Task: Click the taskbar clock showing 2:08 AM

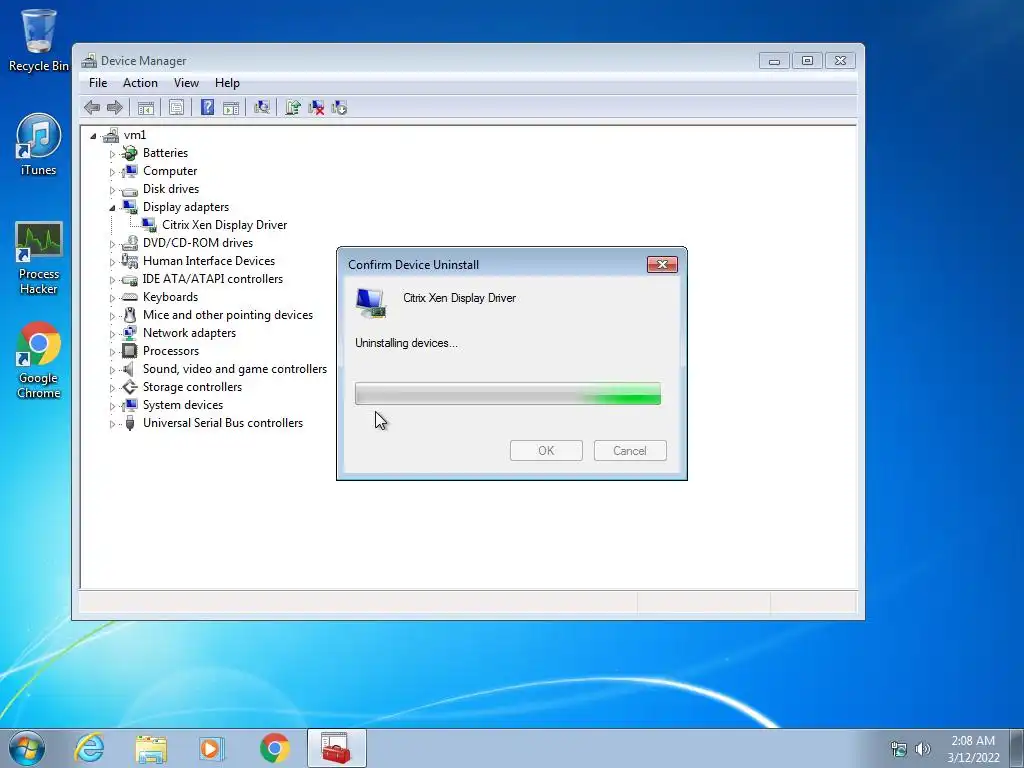Action: pos(973,749)
